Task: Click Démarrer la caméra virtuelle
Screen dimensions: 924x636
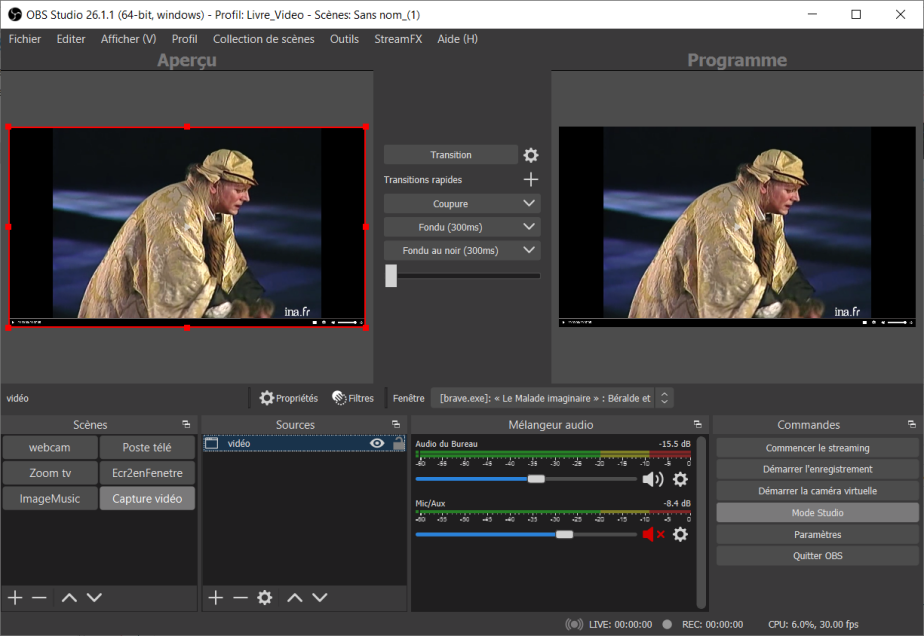Action: 817,491
